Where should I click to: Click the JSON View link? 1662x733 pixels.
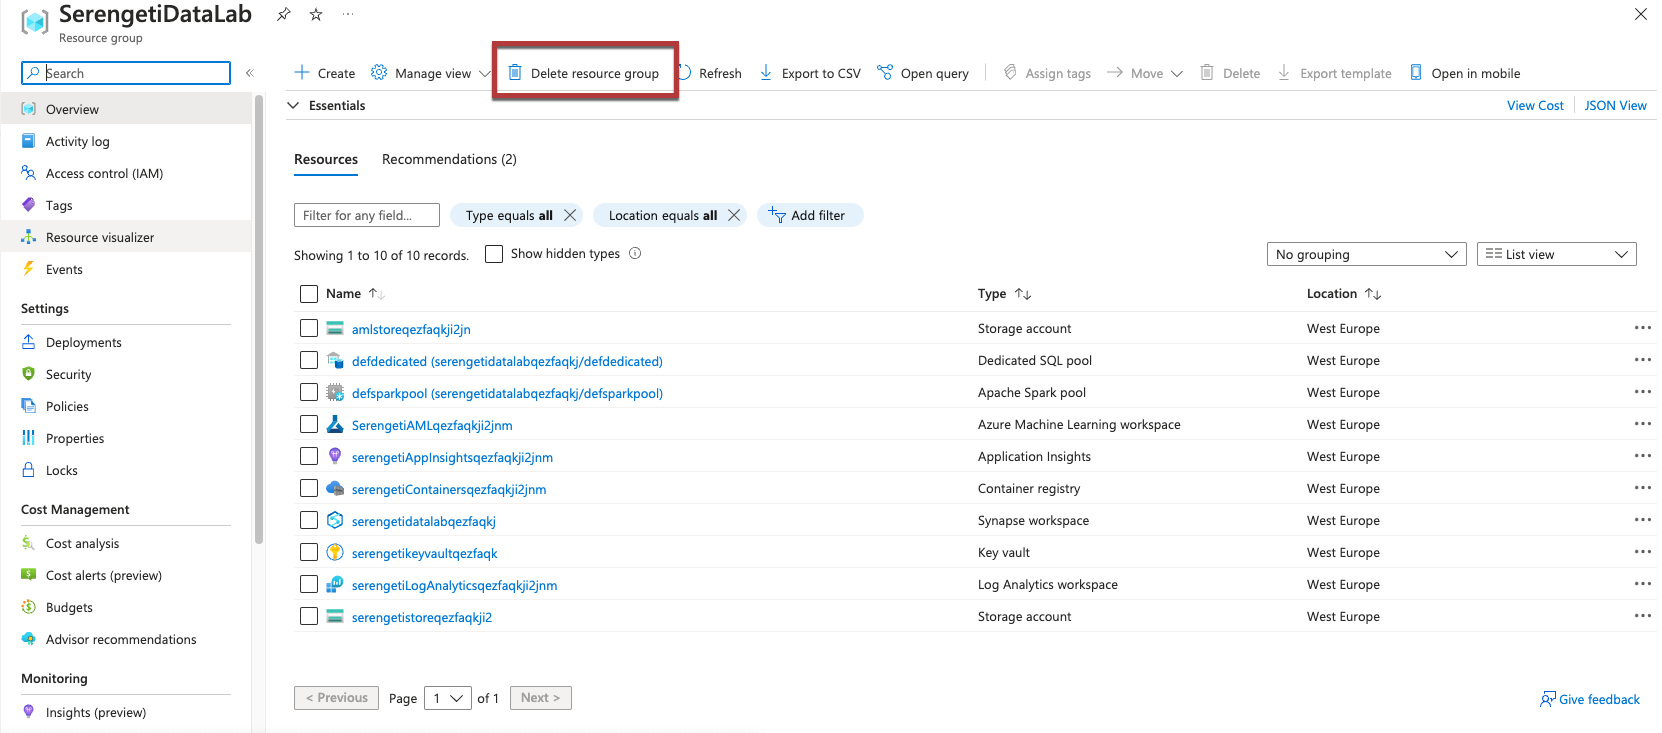click(1615, 105)
